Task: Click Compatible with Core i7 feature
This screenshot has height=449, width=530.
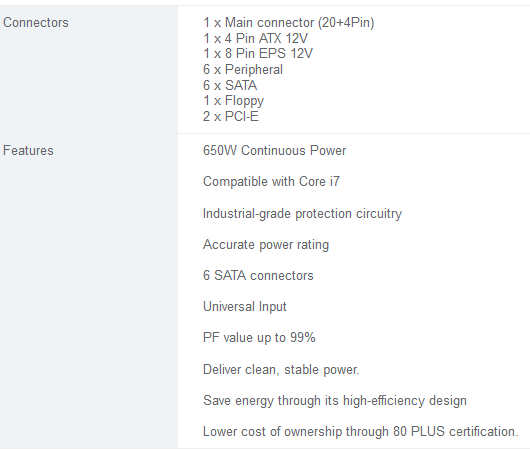Action: [x=271, y=182]
